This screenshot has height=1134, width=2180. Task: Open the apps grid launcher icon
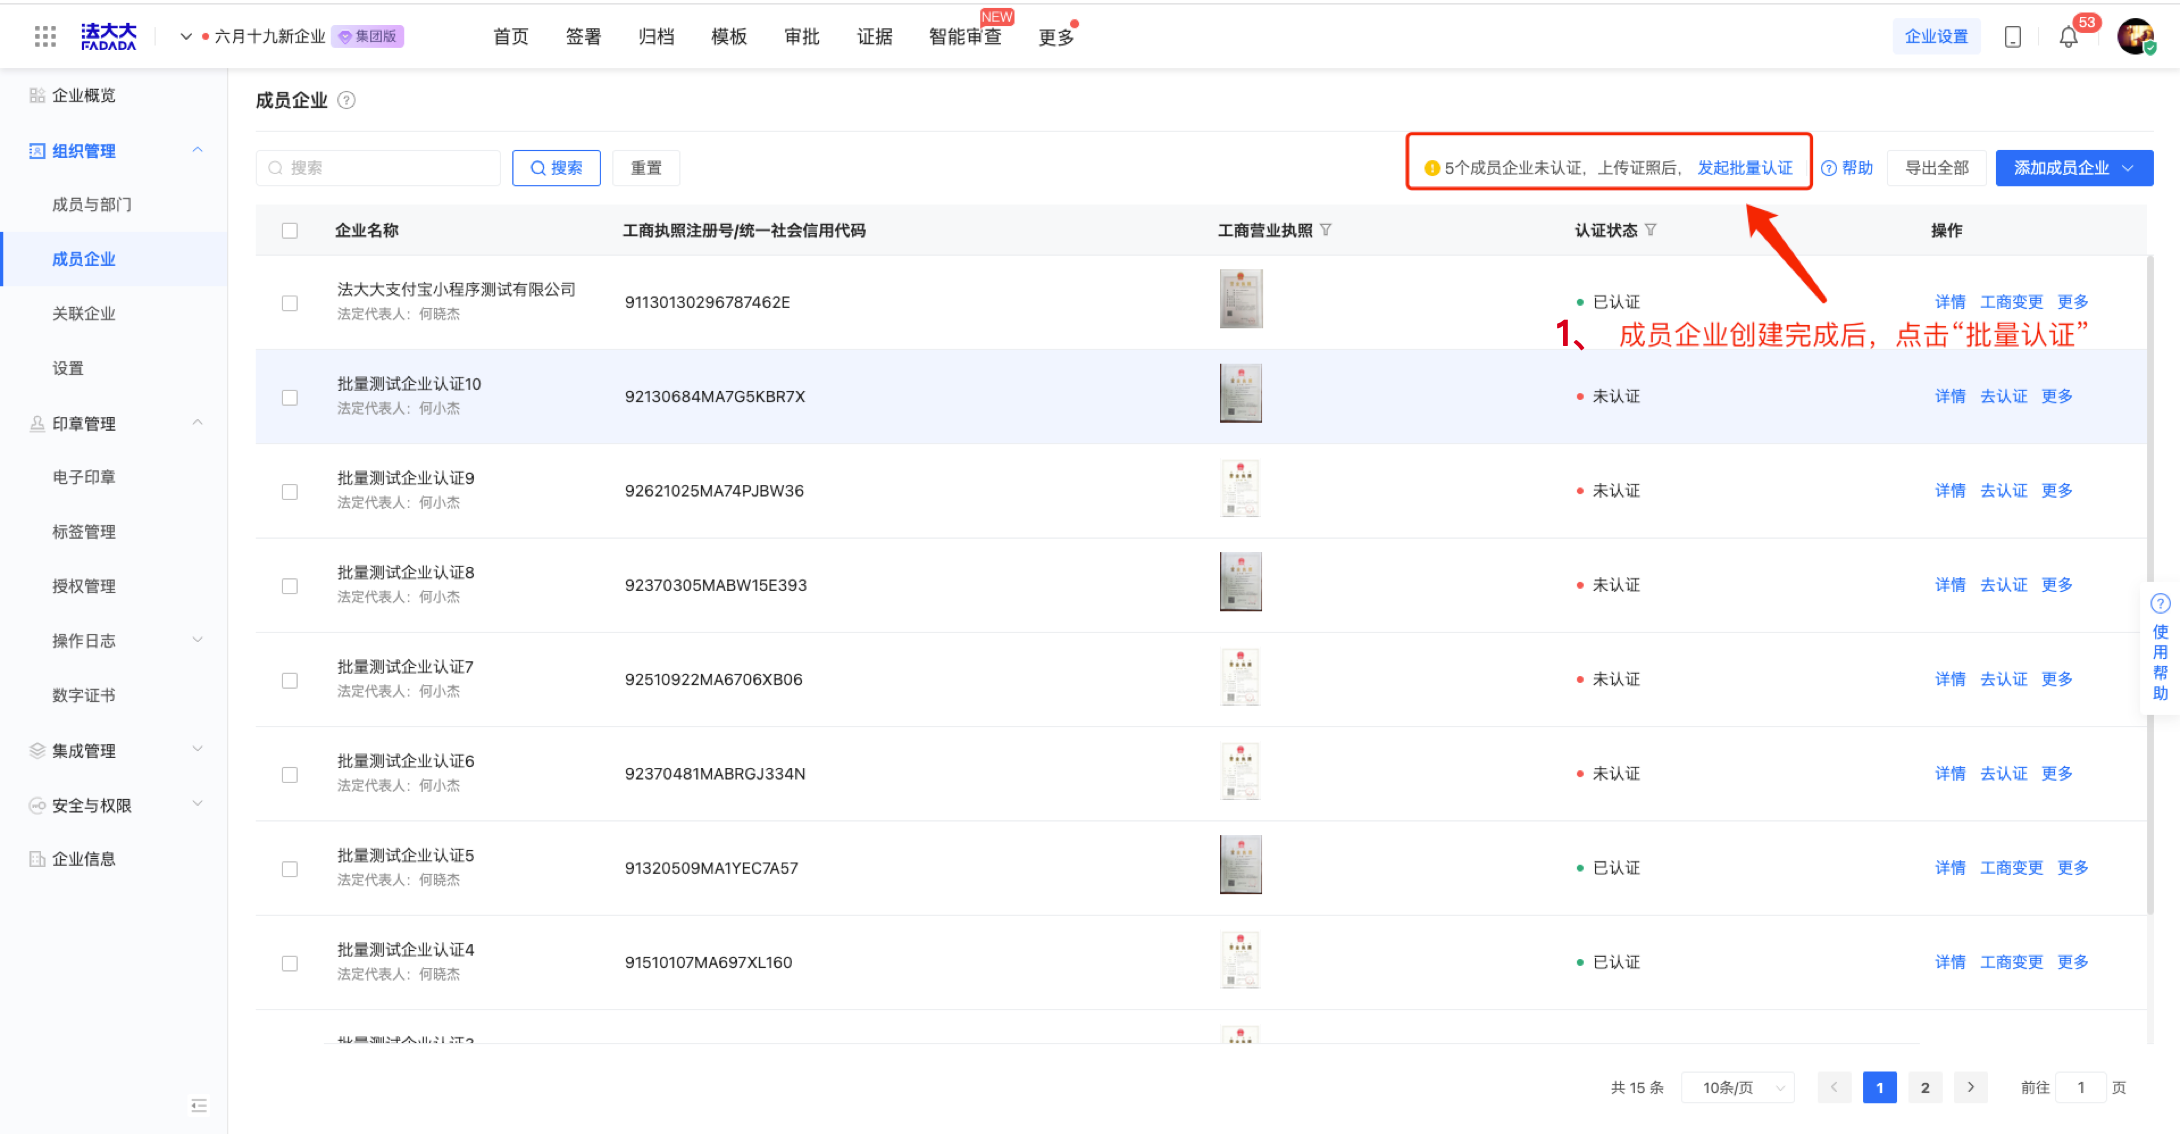45,37
